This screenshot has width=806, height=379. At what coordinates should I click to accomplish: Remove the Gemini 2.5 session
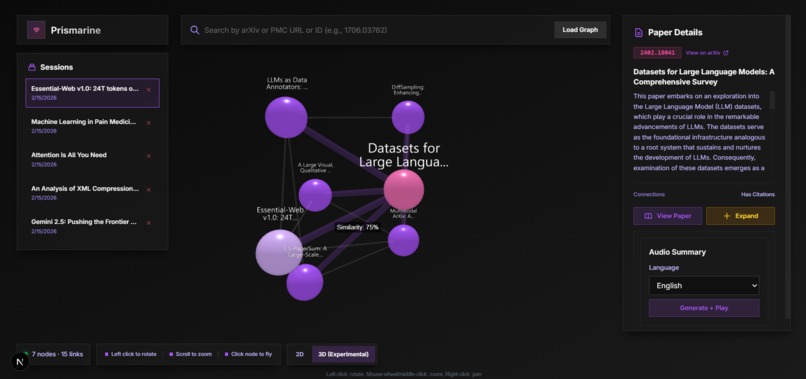pyautogui.click(x=149, y=223)
